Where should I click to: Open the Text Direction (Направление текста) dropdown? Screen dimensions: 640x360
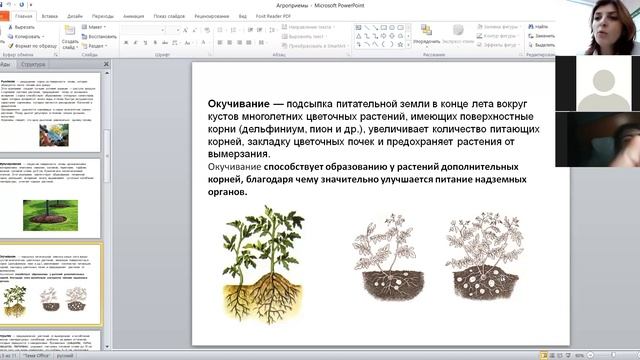click(308, 27)
